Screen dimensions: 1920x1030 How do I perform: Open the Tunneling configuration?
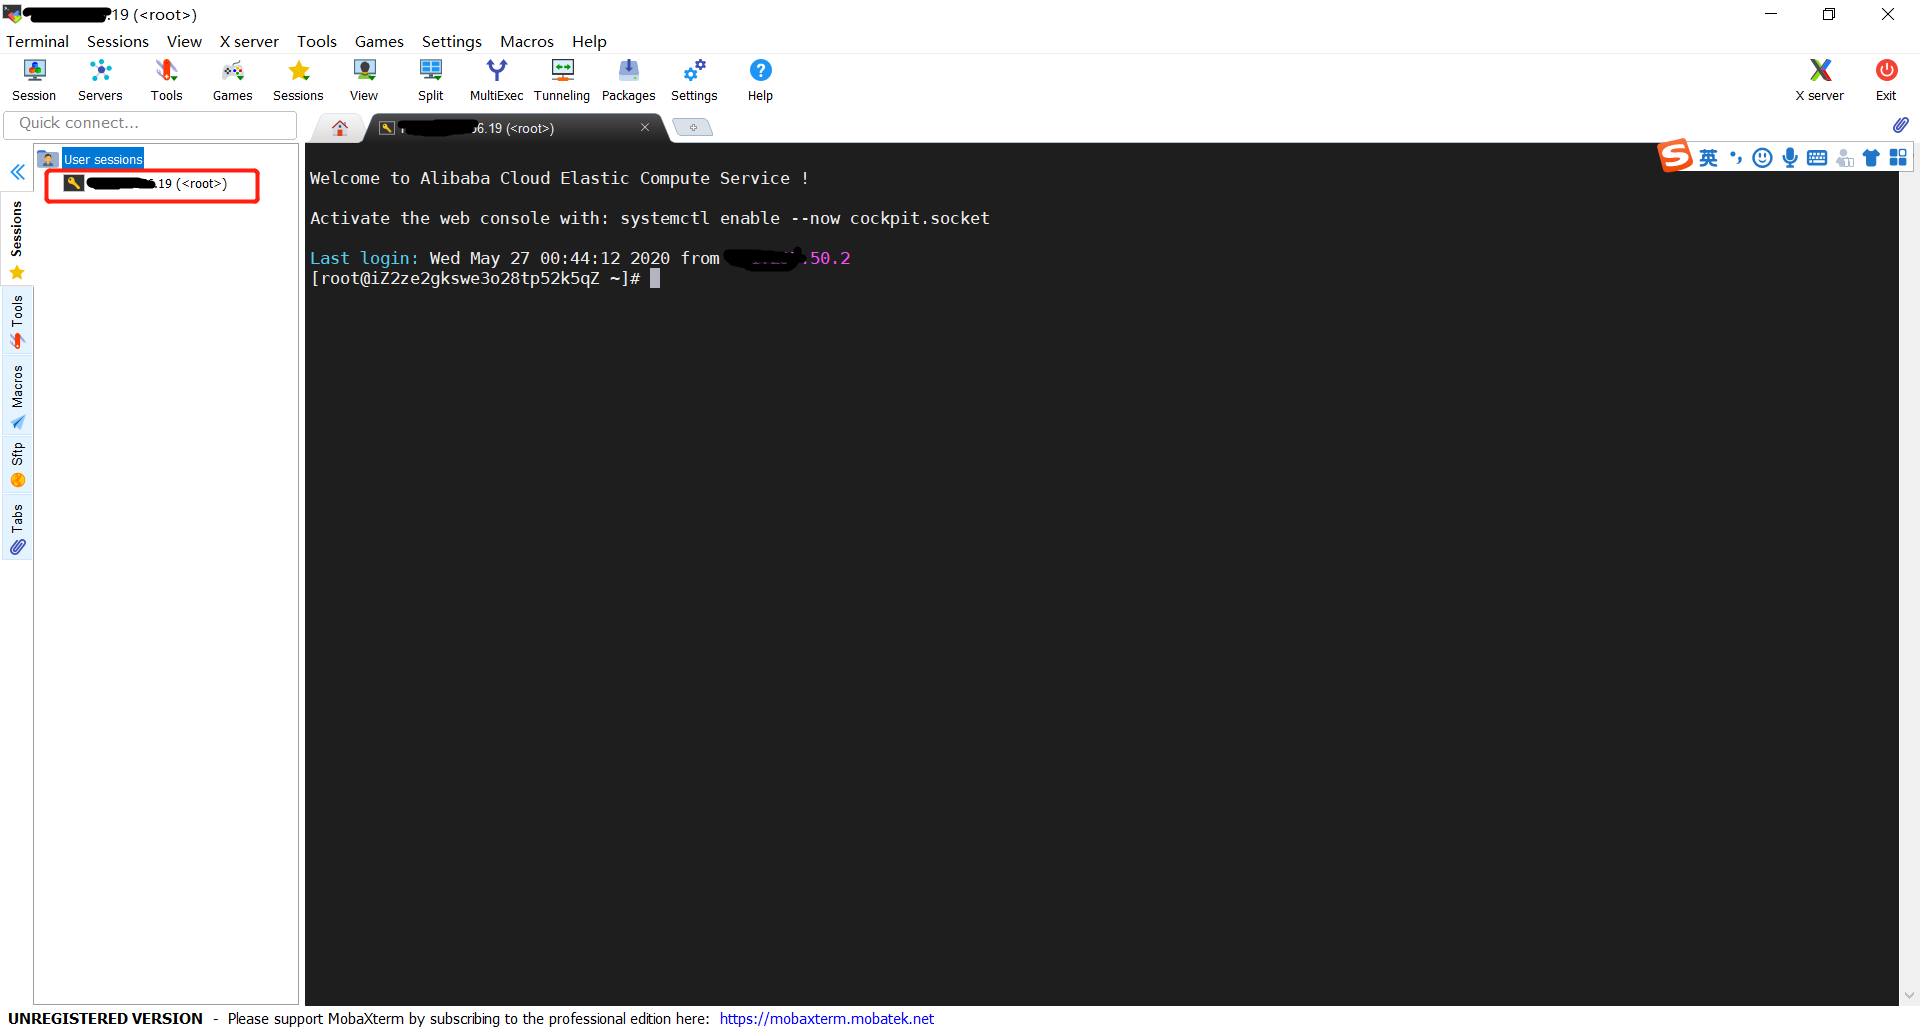point(561,79)
